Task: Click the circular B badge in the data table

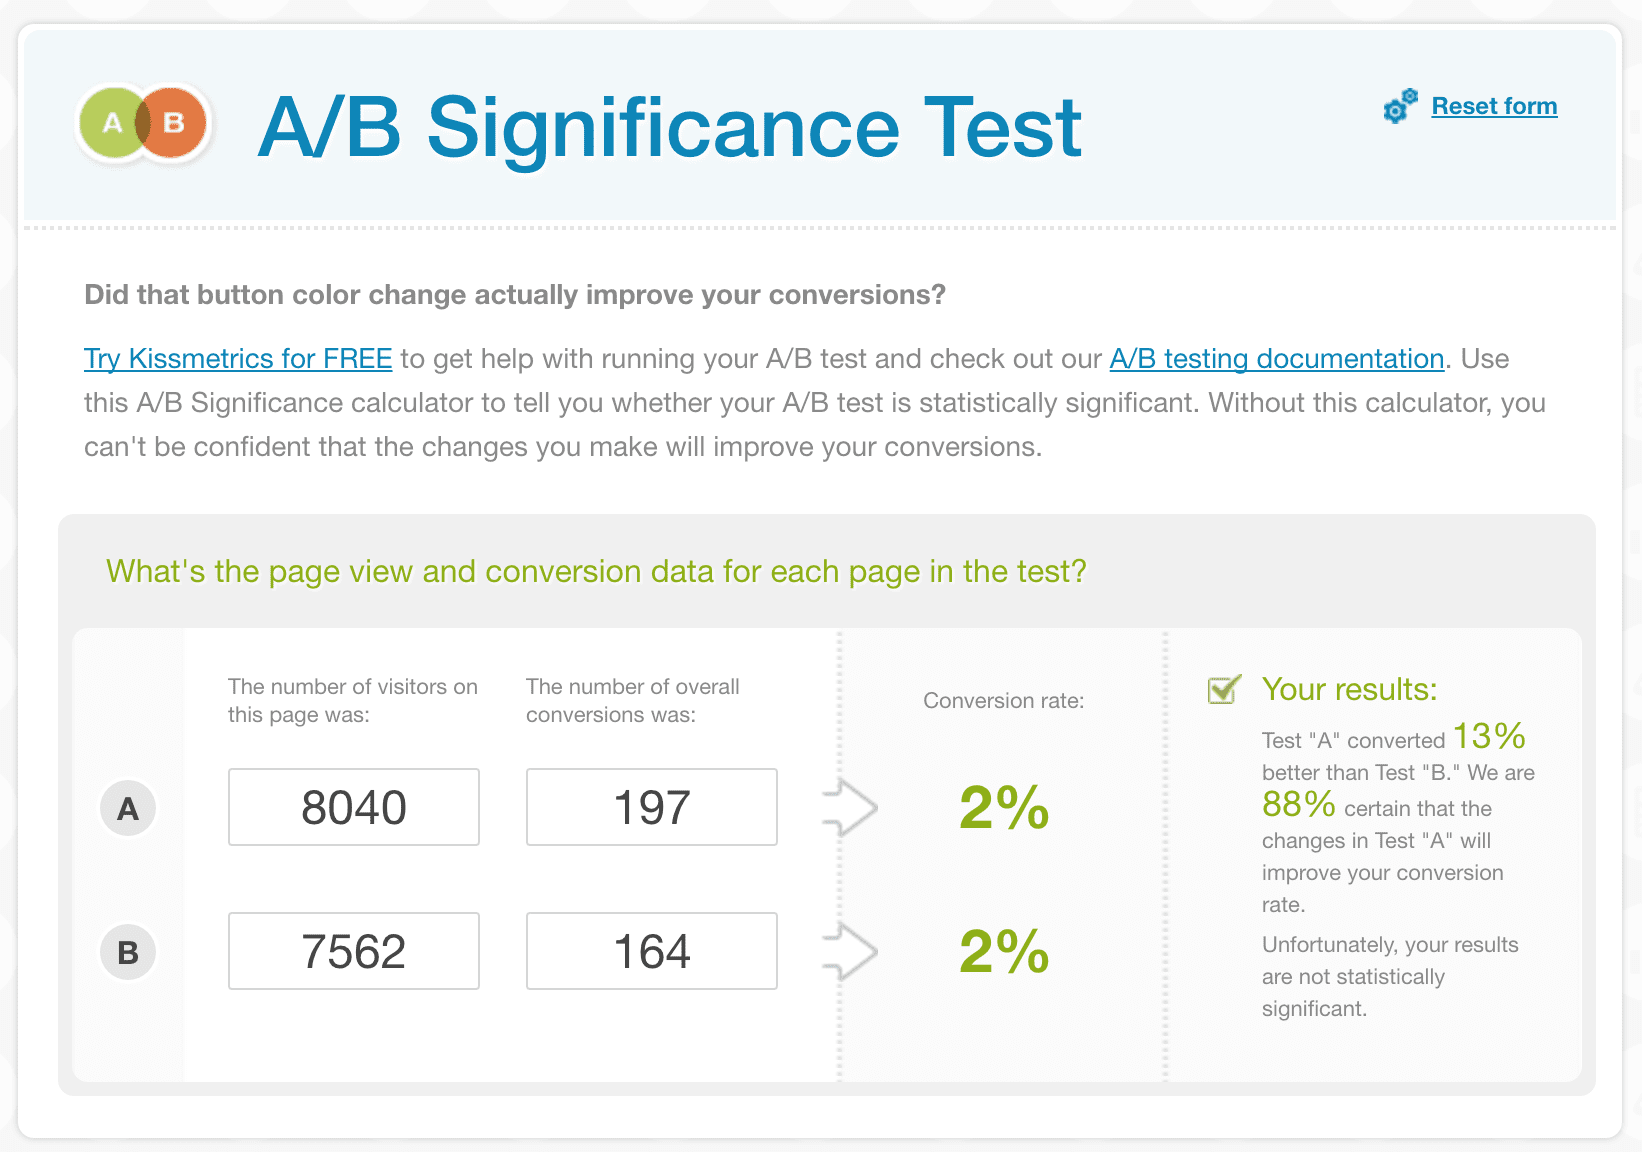Action: click(x=127, y=952)
